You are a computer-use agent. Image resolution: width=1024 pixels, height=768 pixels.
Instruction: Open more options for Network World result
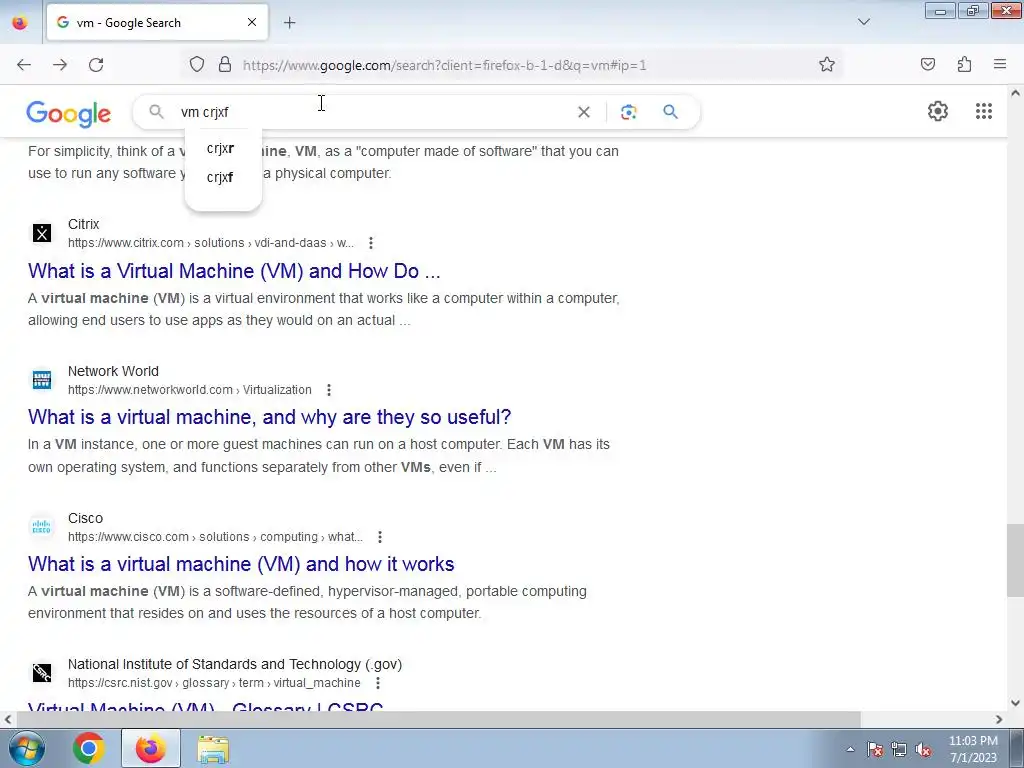[328, 390]
